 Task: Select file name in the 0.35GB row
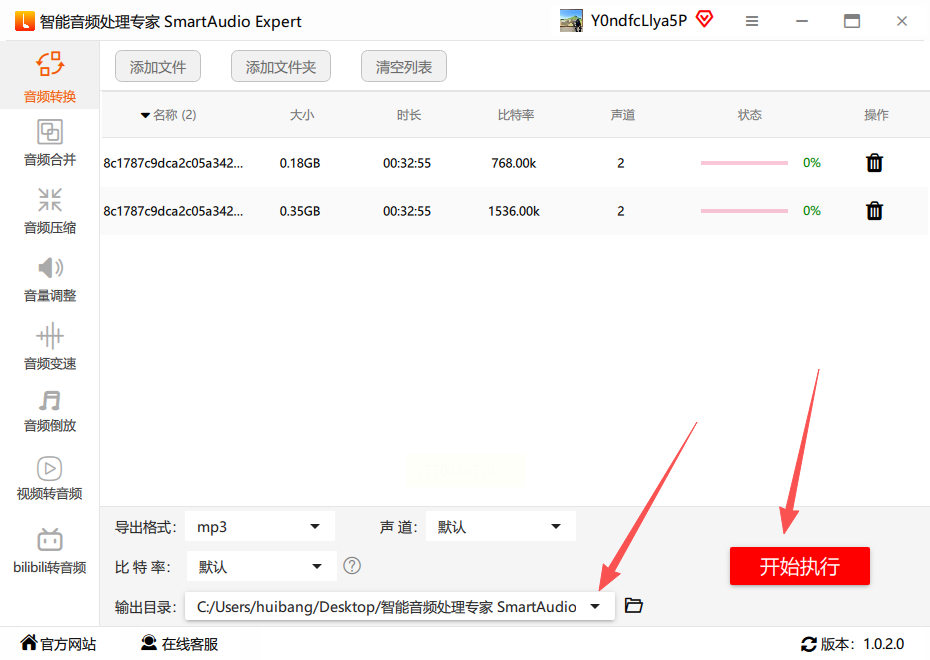tap(173, 211)
